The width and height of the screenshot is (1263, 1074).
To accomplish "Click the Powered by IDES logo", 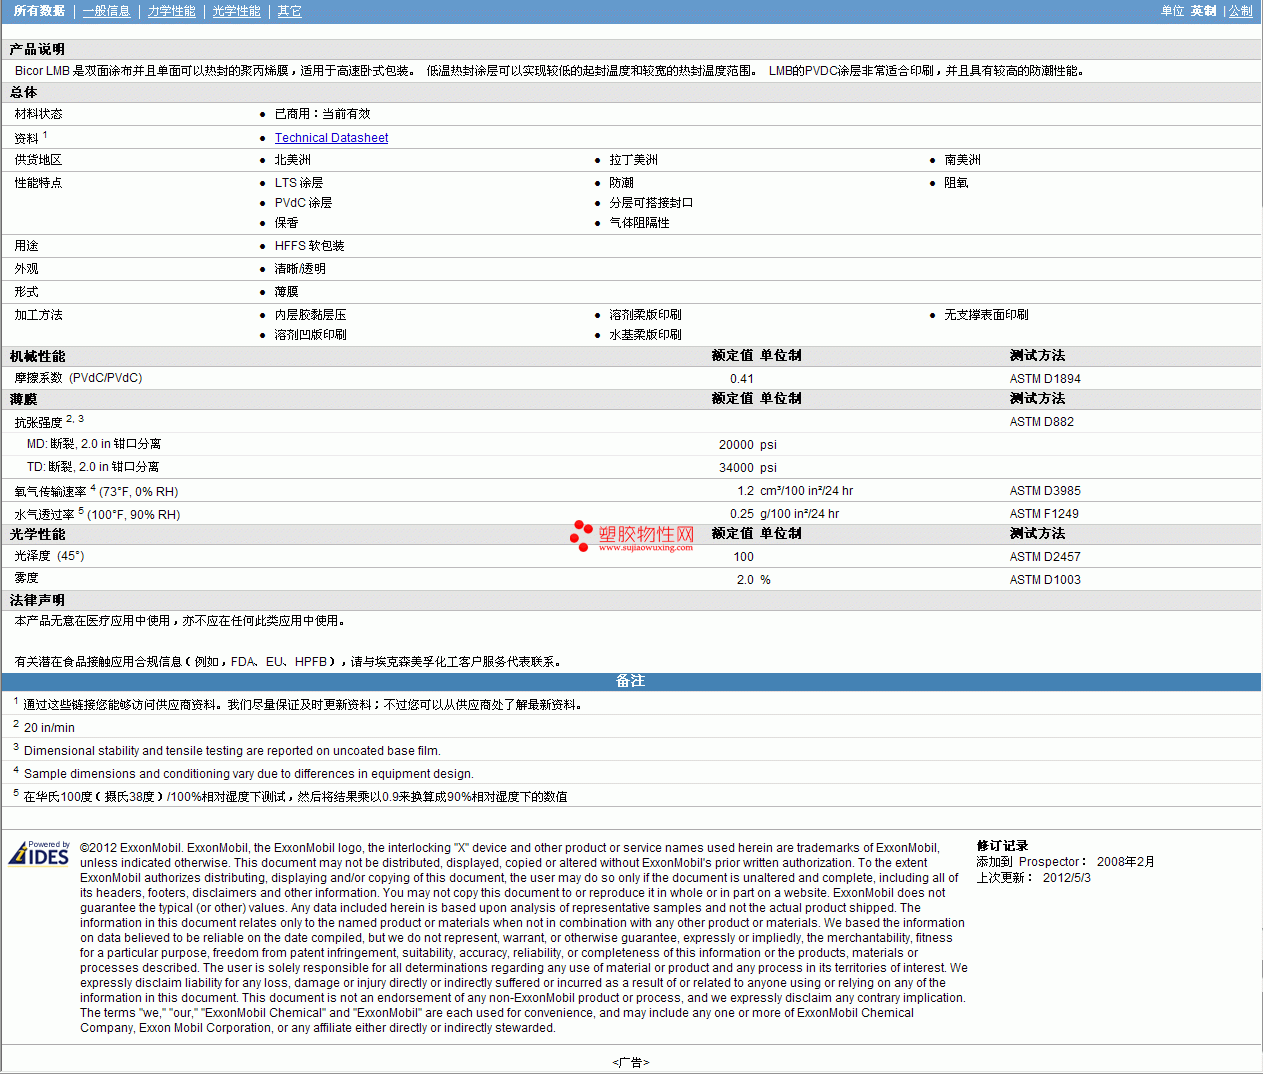I will pyautogui.click(x=39, y=853).
